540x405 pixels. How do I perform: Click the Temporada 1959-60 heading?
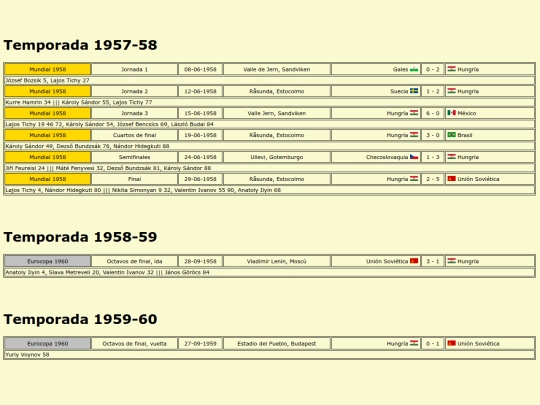coord(80,319)
